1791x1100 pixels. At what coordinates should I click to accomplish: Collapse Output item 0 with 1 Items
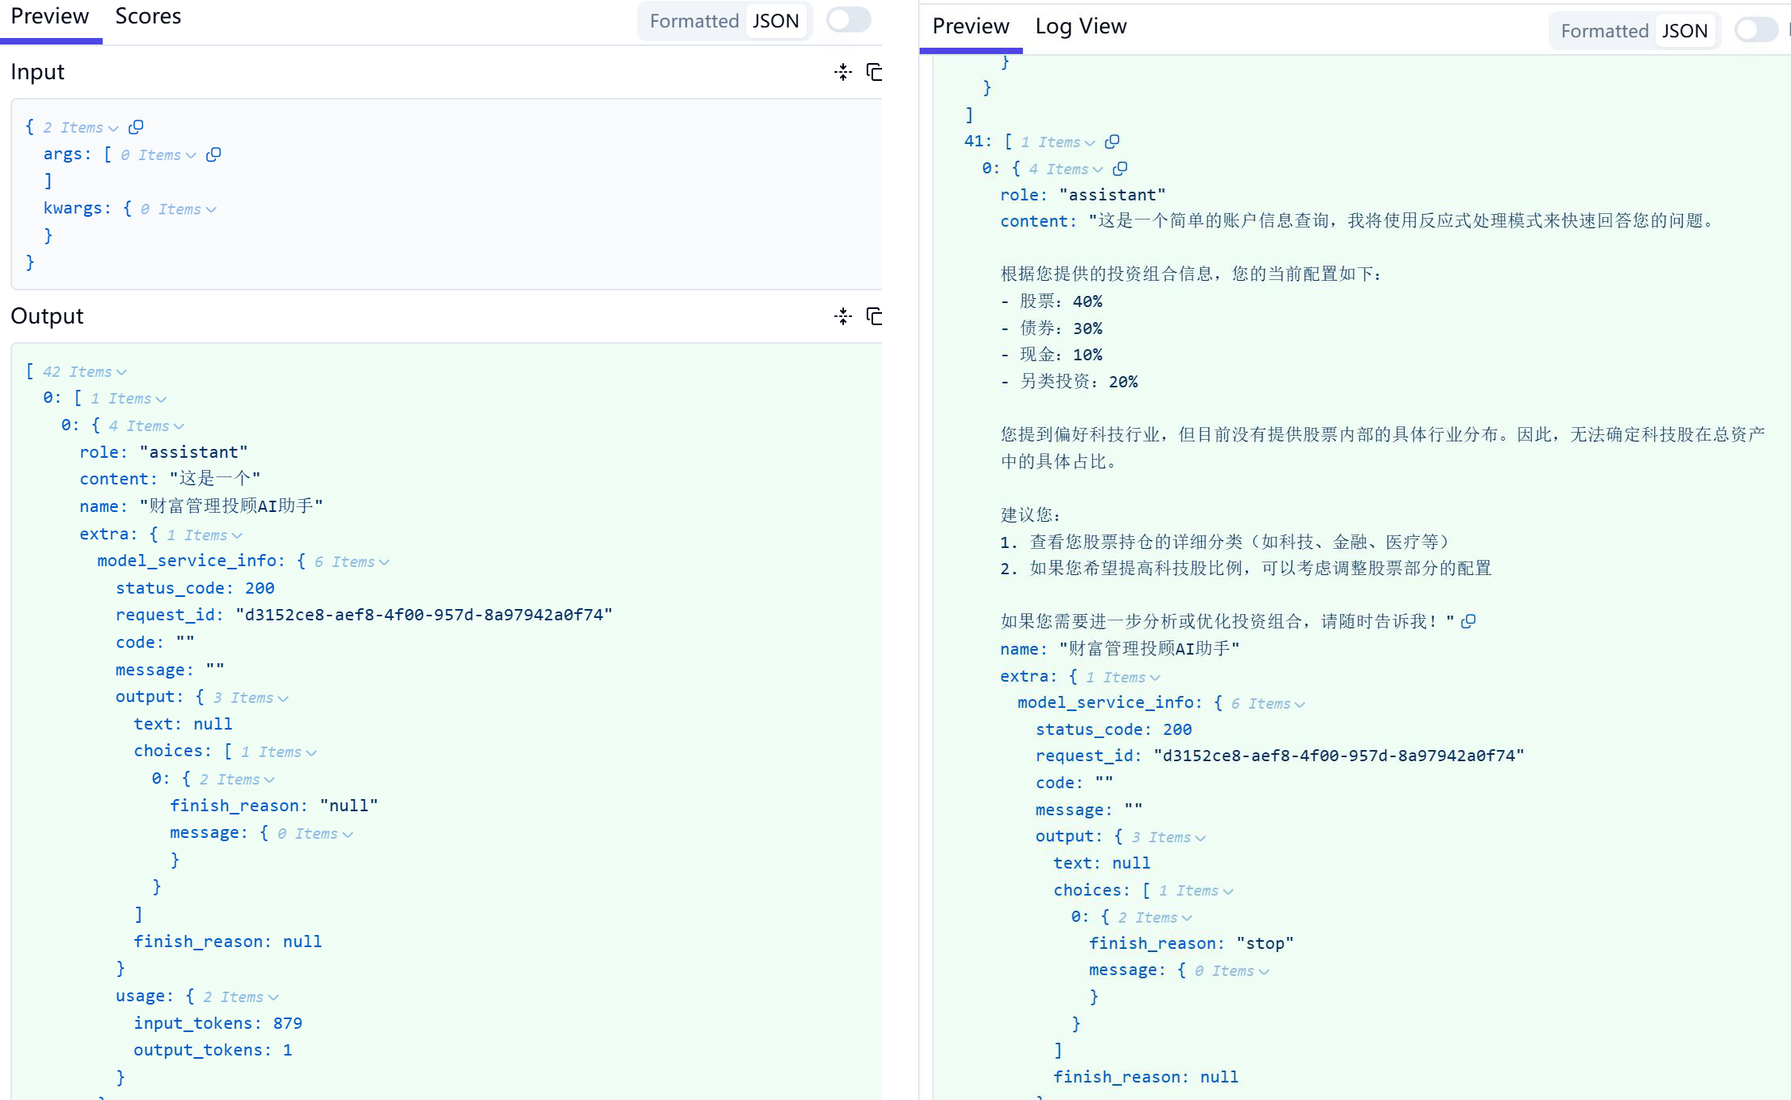tap(160, 399)
